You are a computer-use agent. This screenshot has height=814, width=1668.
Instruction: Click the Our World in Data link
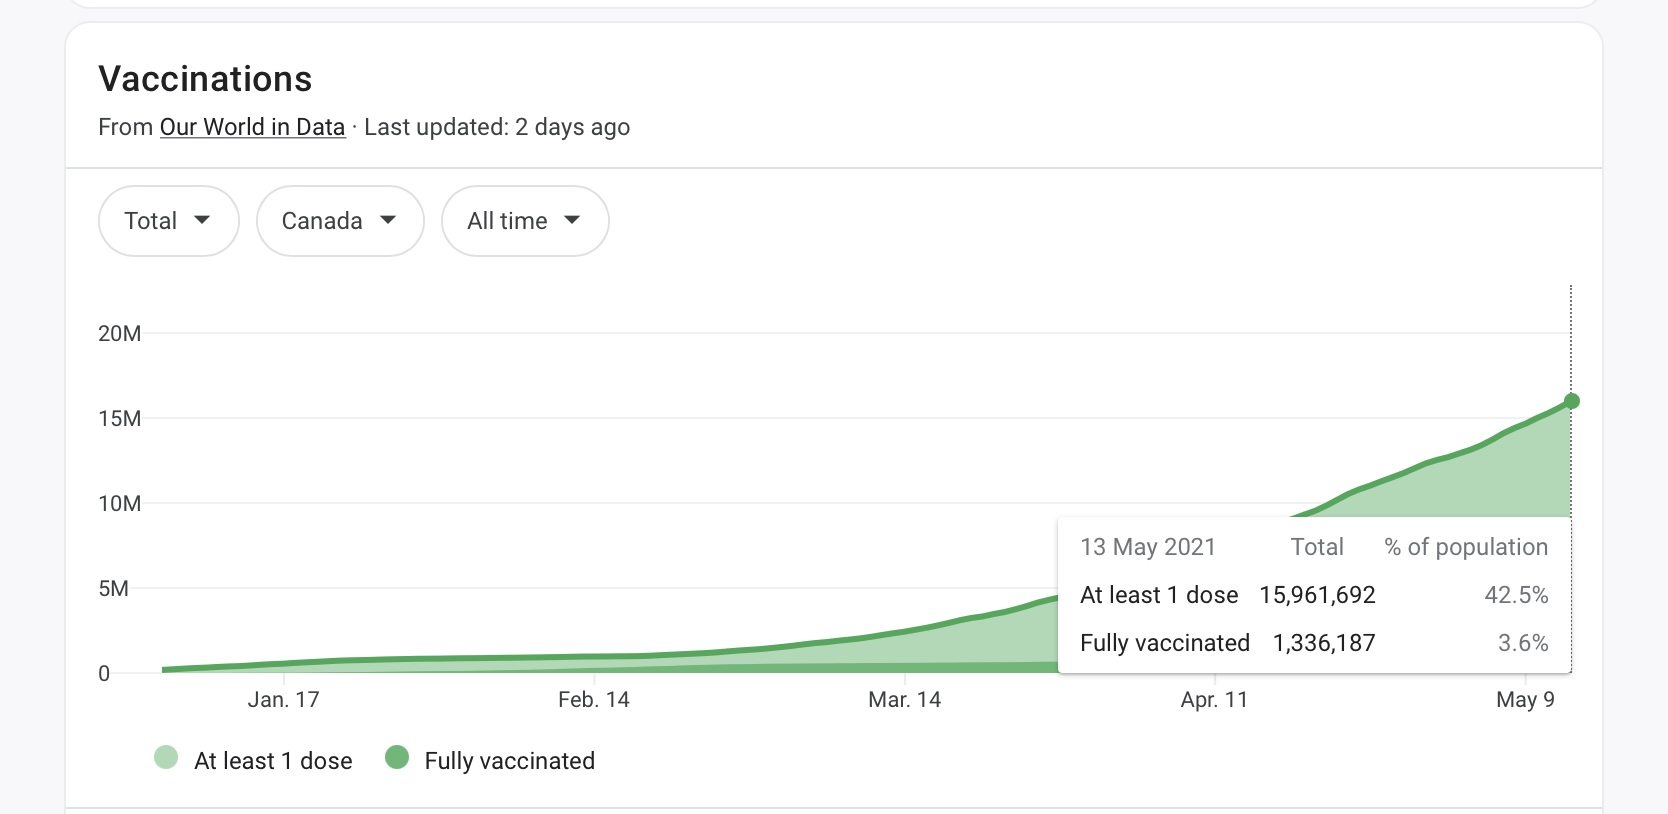coord(252,127)
